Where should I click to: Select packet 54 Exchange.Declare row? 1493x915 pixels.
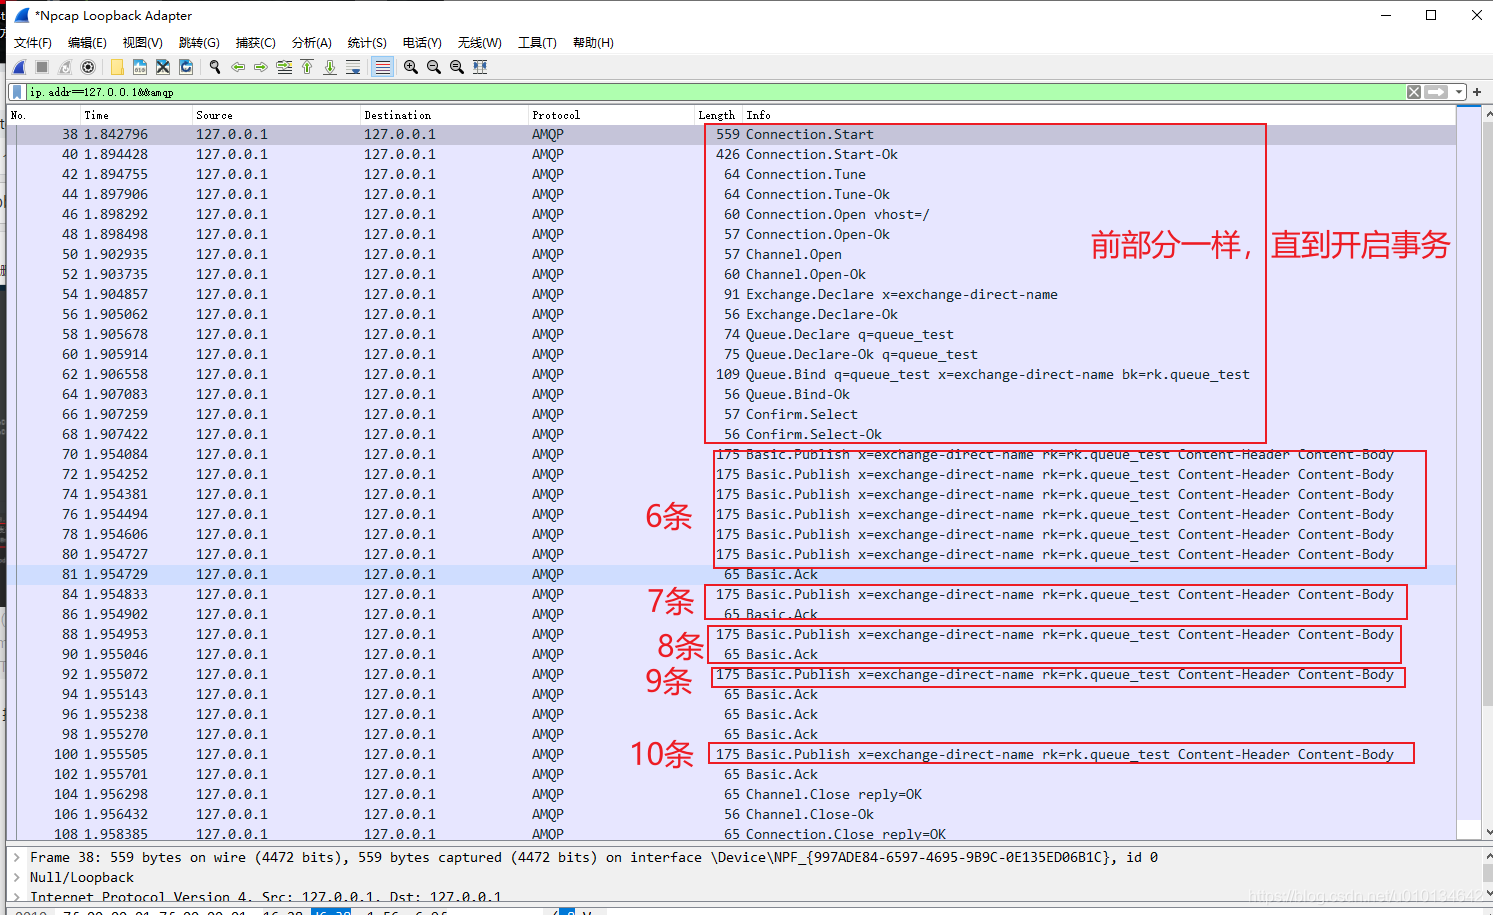click(731, 294)
